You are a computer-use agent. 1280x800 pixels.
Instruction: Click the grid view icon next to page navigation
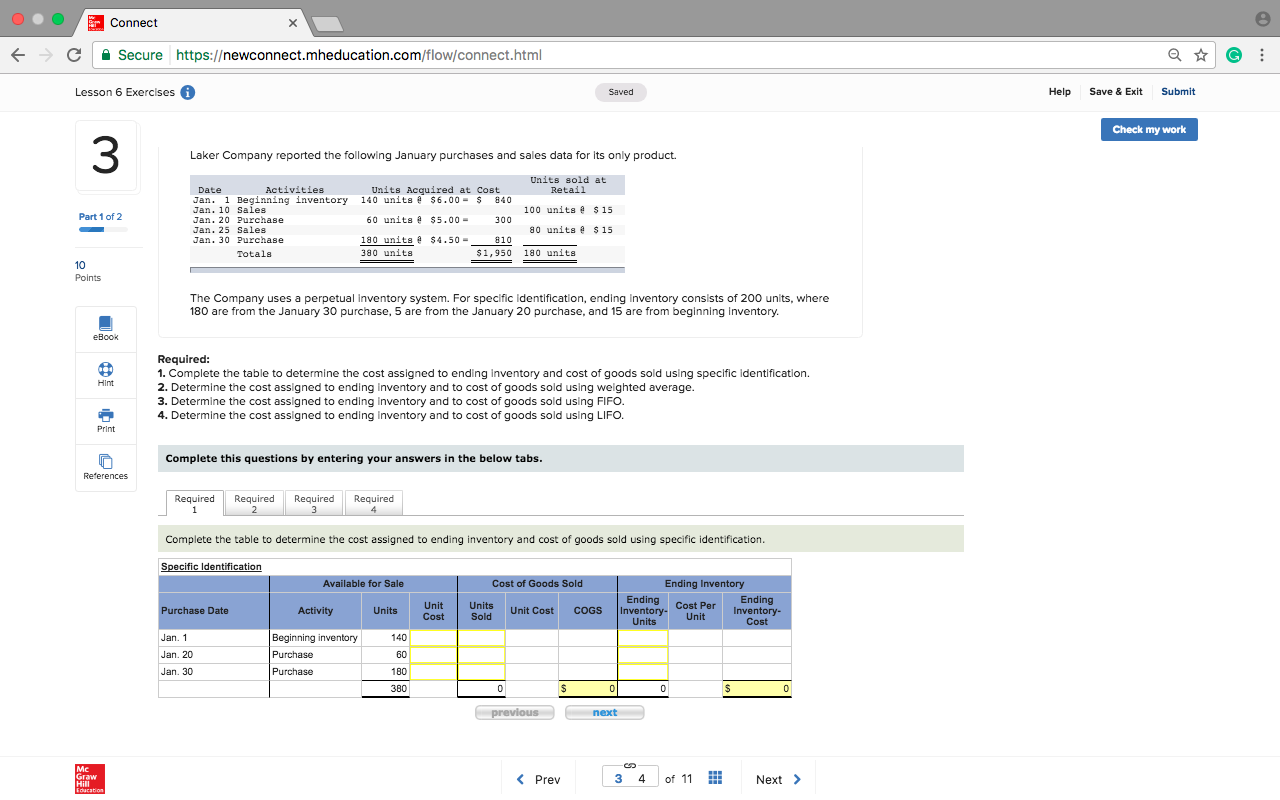(x=715, y=777)
